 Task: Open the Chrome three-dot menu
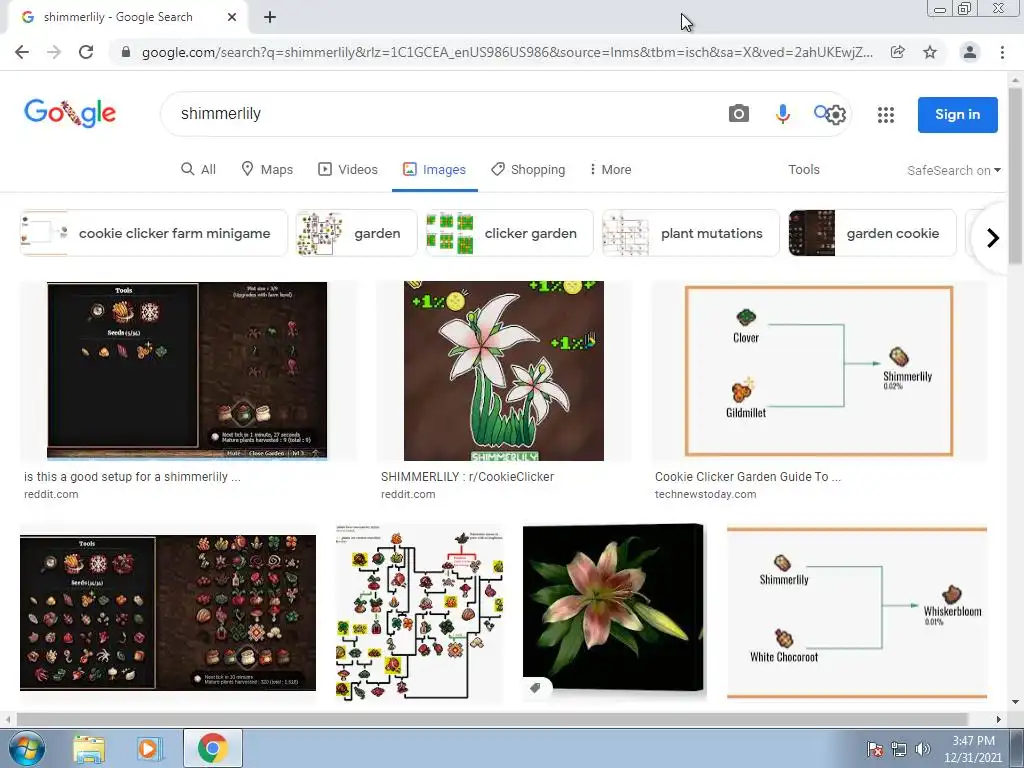pos(1002,52)
